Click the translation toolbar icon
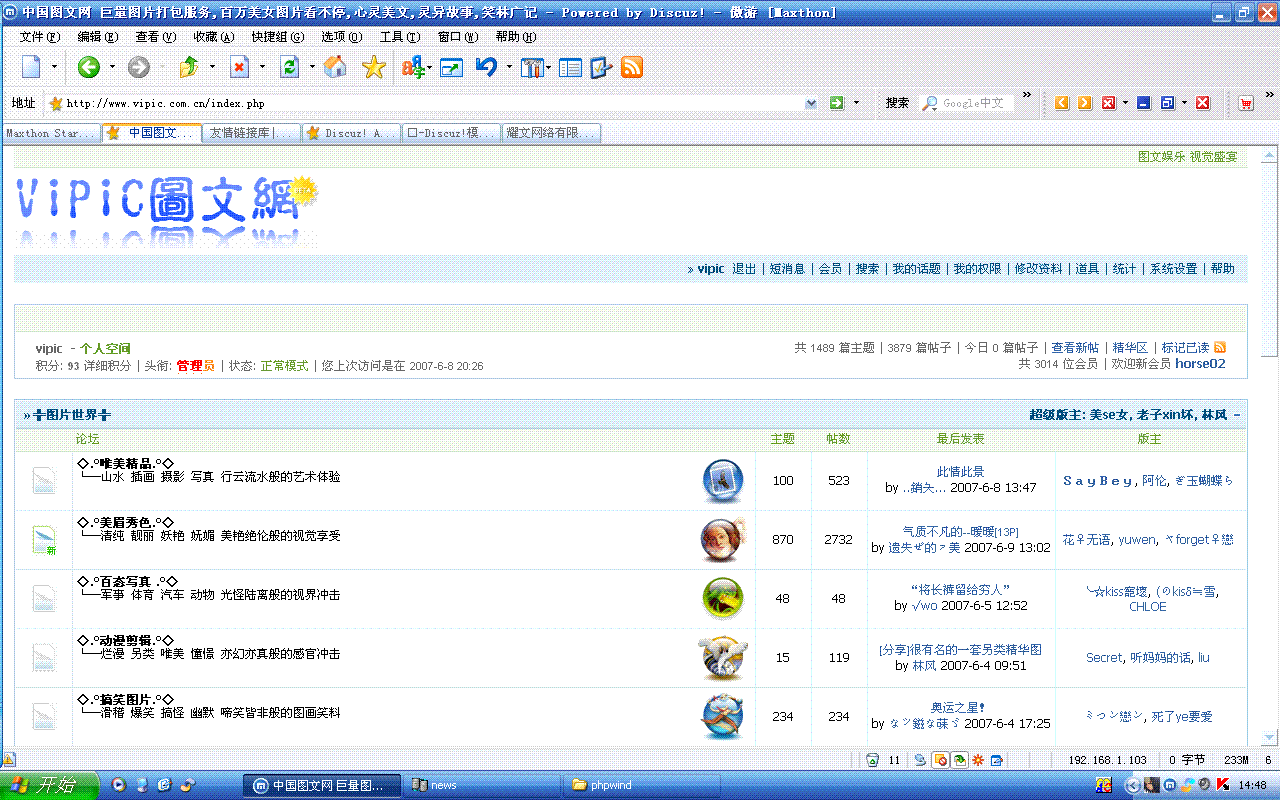1280x800 pixels. 412,68
